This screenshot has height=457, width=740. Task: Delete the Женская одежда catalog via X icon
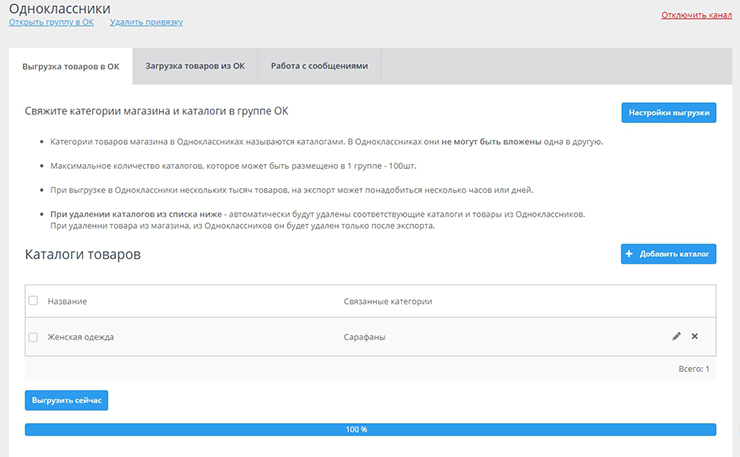coord(695,336)
